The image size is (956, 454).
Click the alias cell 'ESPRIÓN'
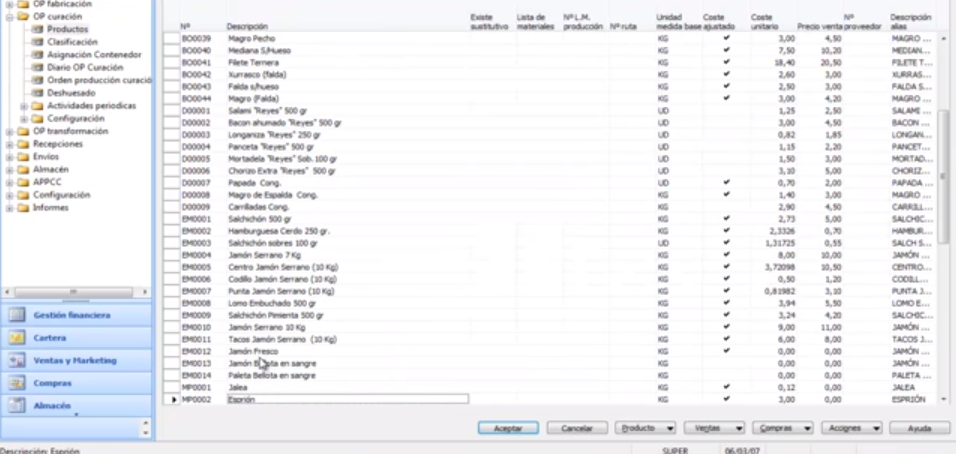pos(908,399)
